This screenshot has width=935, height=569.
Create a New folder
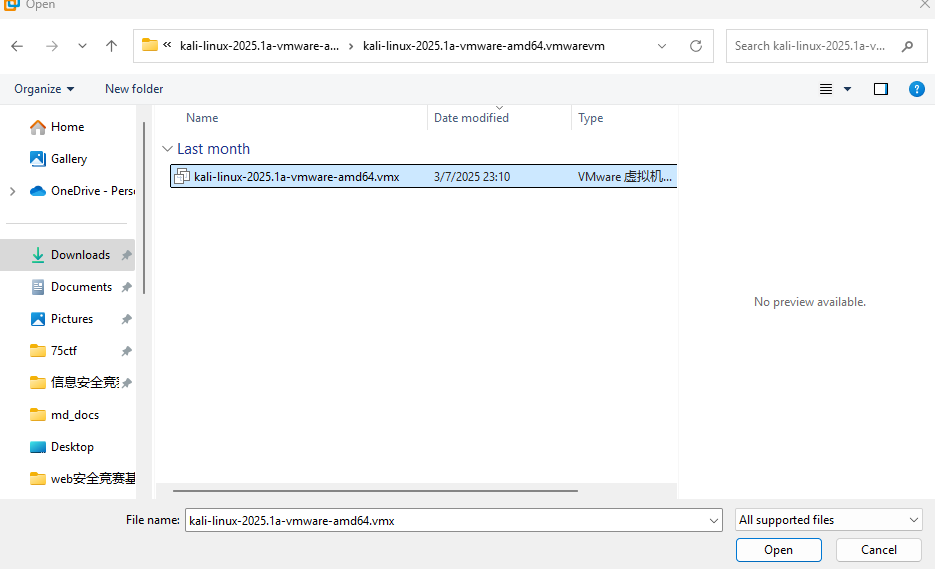(x=134, y=89)
